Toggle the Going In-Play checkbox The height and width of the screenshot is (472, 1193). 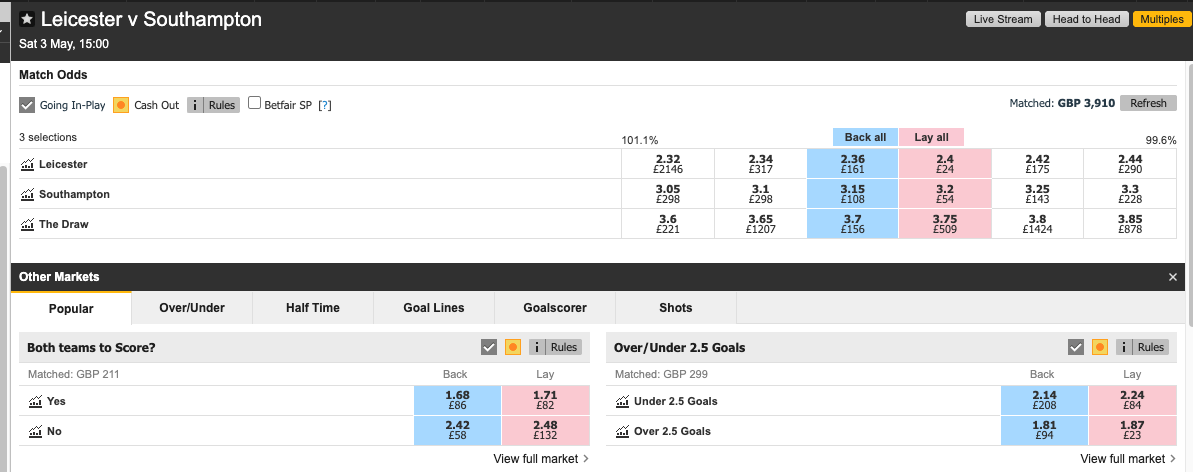(27, 105)
